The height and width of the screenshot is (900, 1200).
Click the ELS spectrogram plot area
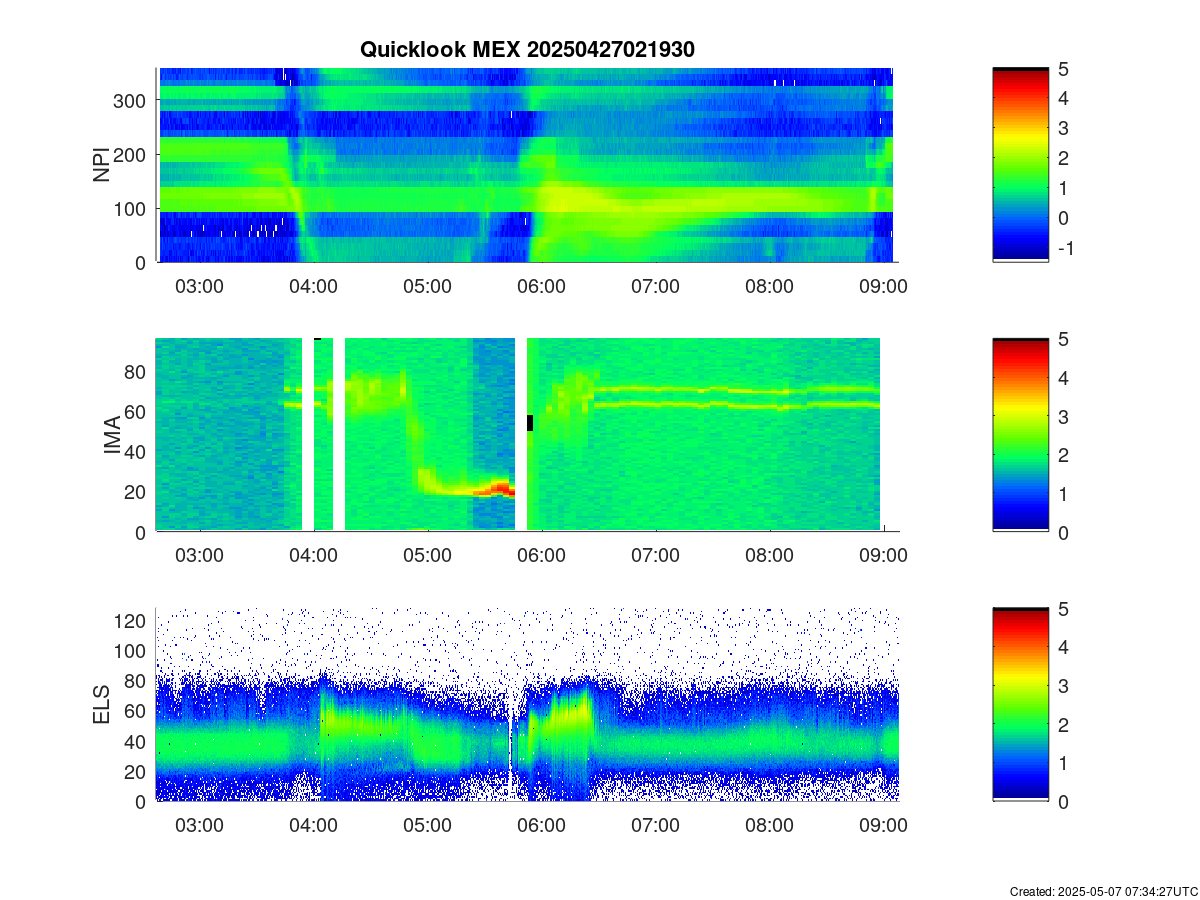pos(527,704)
